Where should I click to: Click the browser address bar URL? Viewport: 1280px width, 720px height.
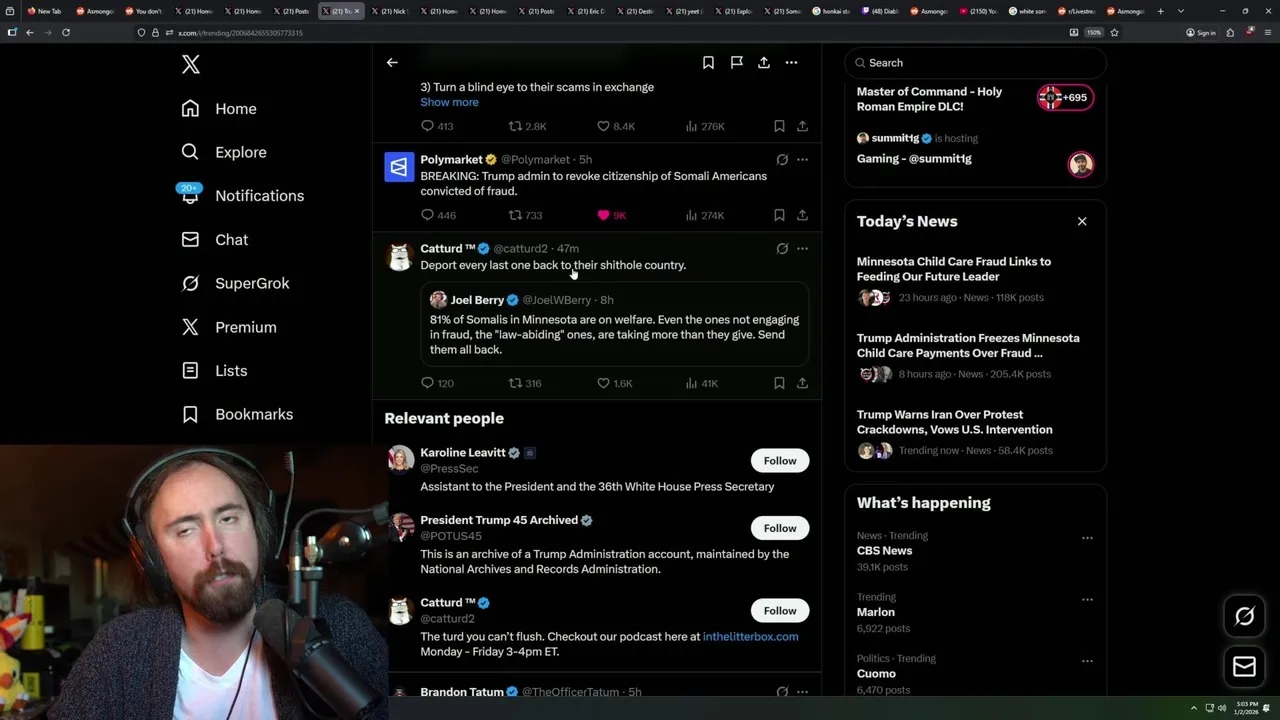tap(240, 33)
